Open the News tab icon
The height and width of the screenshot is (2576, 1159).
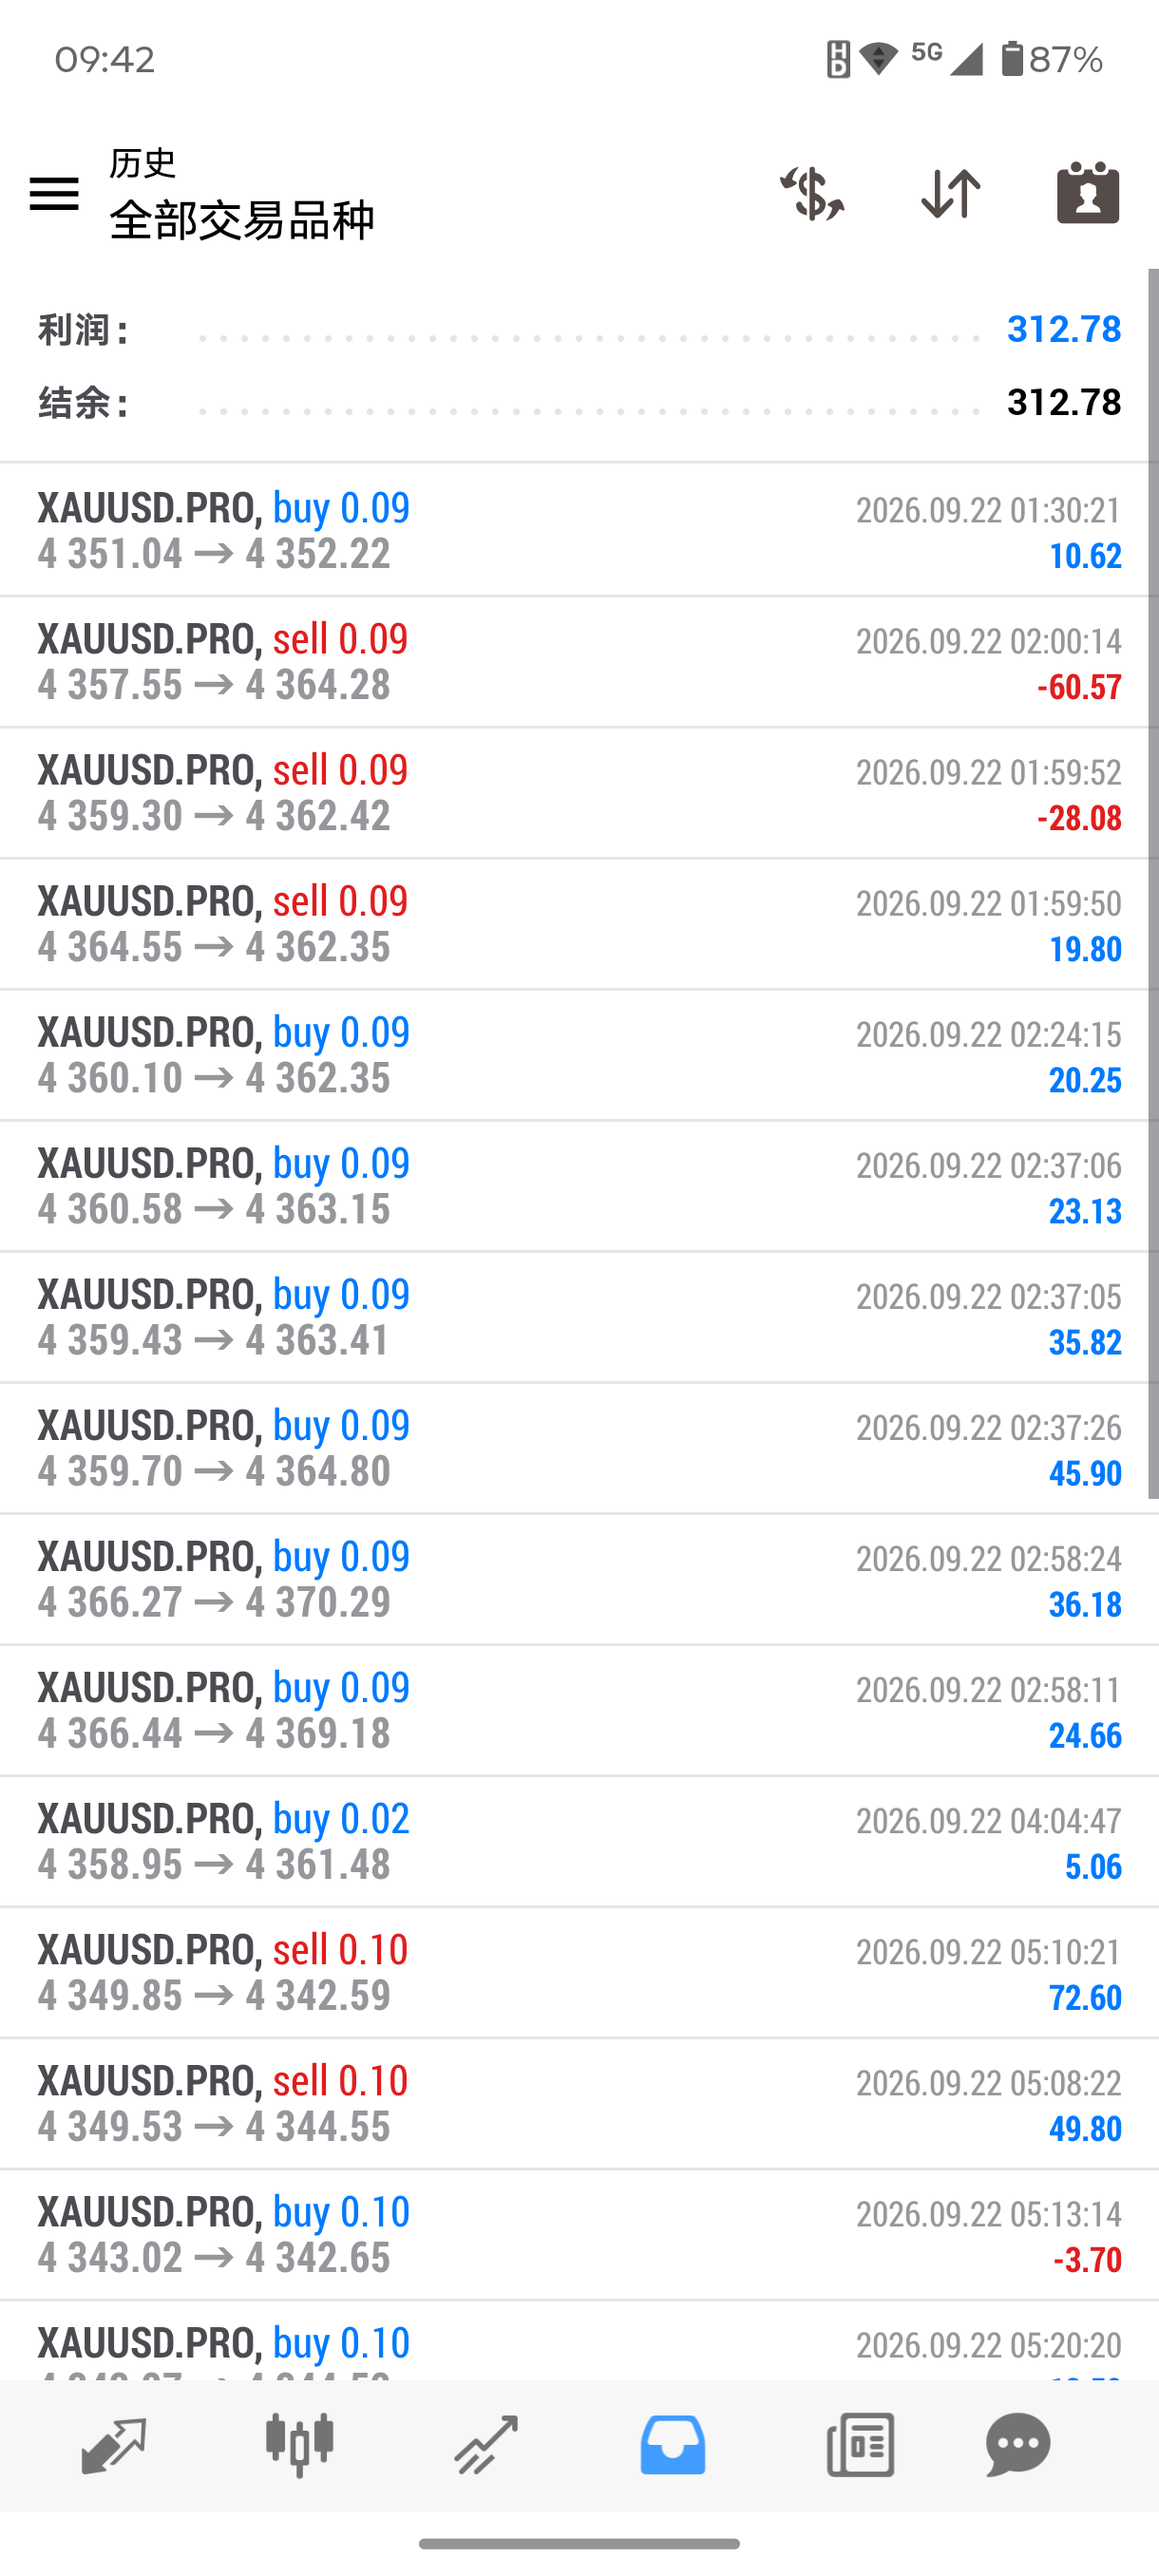point(860,2445)
